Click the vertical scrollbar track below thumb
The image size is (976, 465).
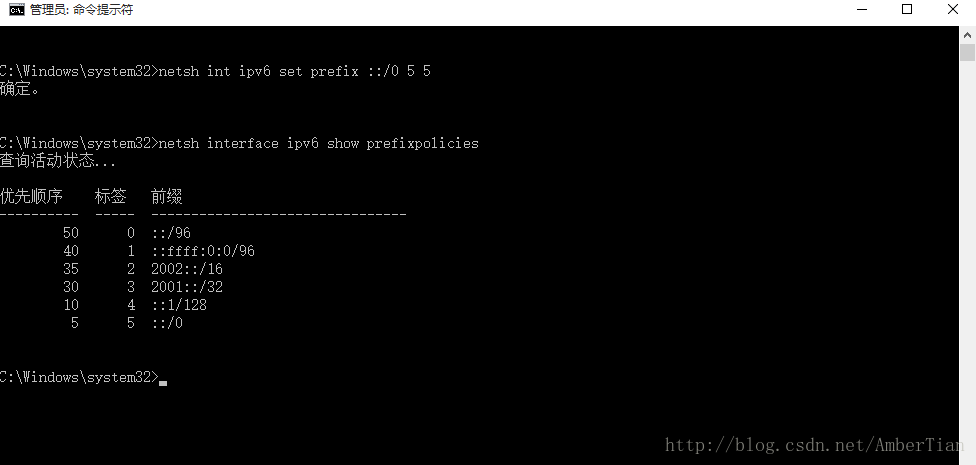click(967, 261)
